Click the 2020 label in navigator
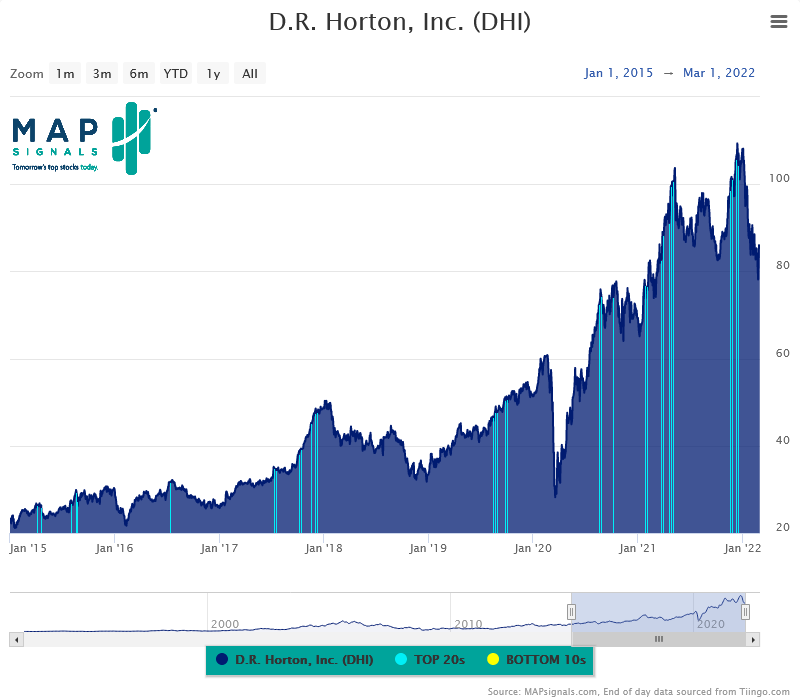800x700 pixels. tap(711, 624)
